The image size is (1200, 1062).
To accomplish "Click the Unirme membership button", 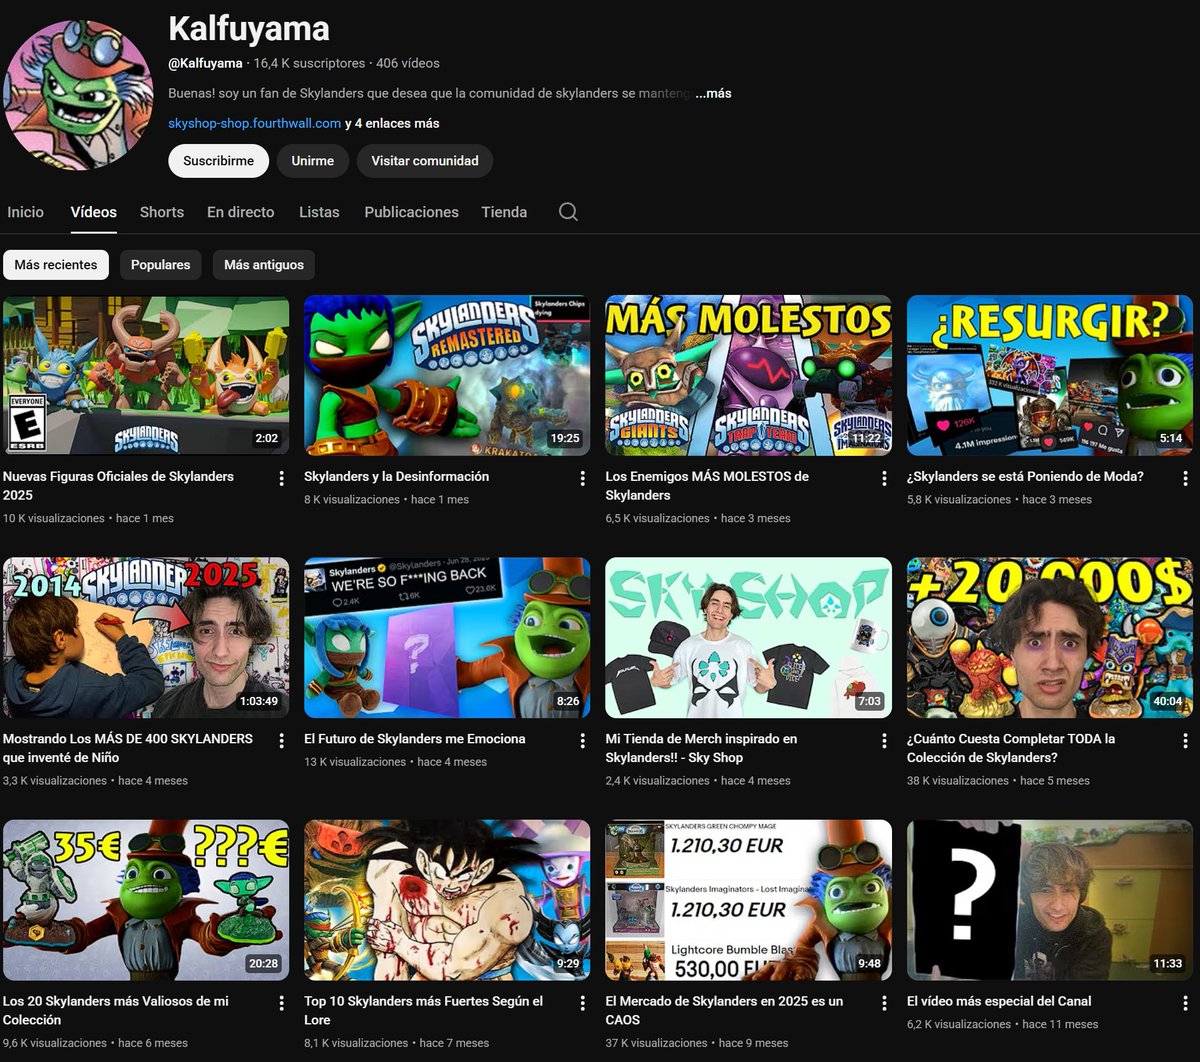I will tap(312, 160).
